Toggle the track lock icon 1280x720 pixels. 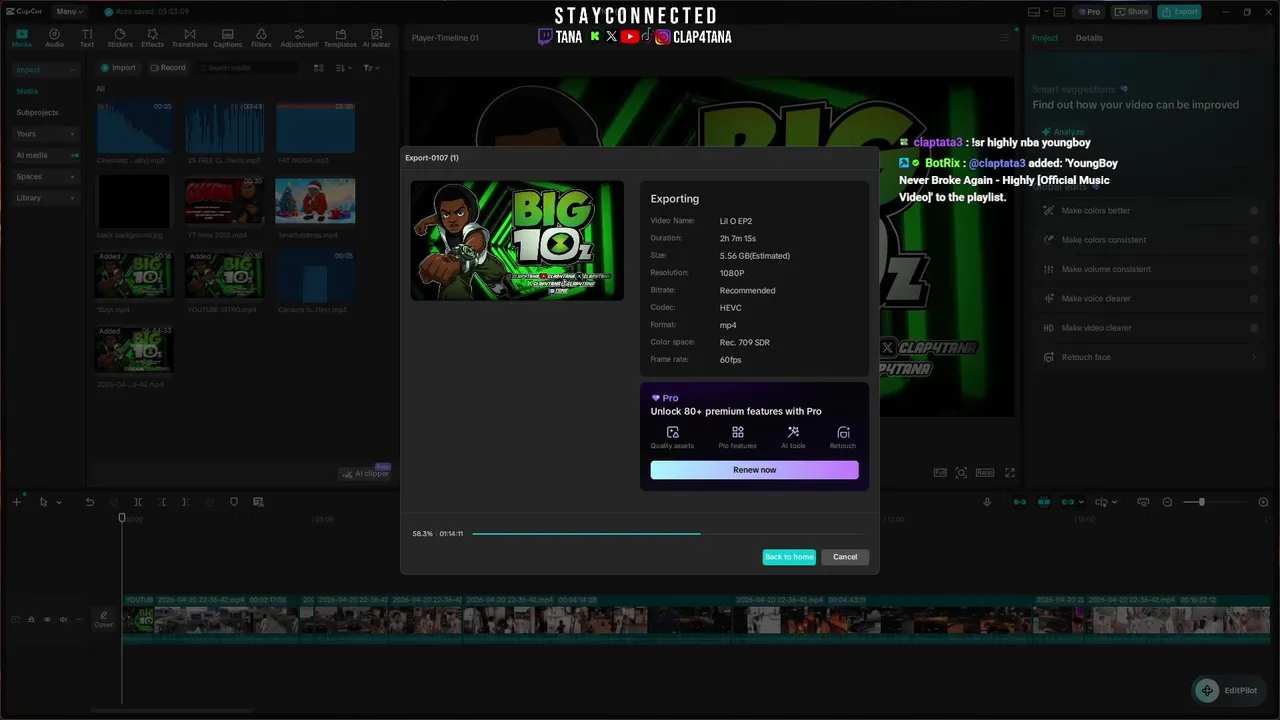click(31, 620)
